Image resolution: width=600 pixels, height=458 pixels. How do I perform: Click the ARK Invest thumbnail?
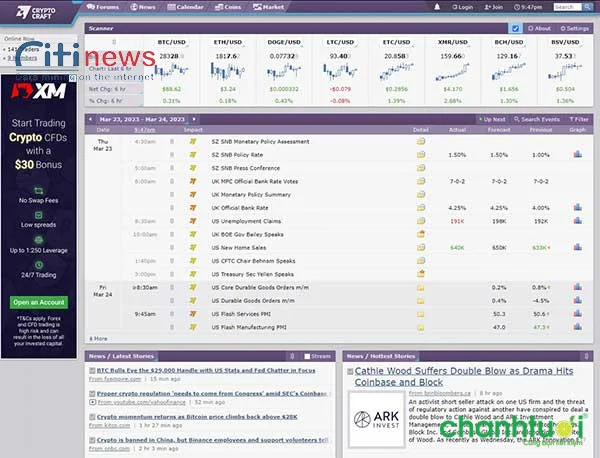pyautogui.click(x=377, y=419)
